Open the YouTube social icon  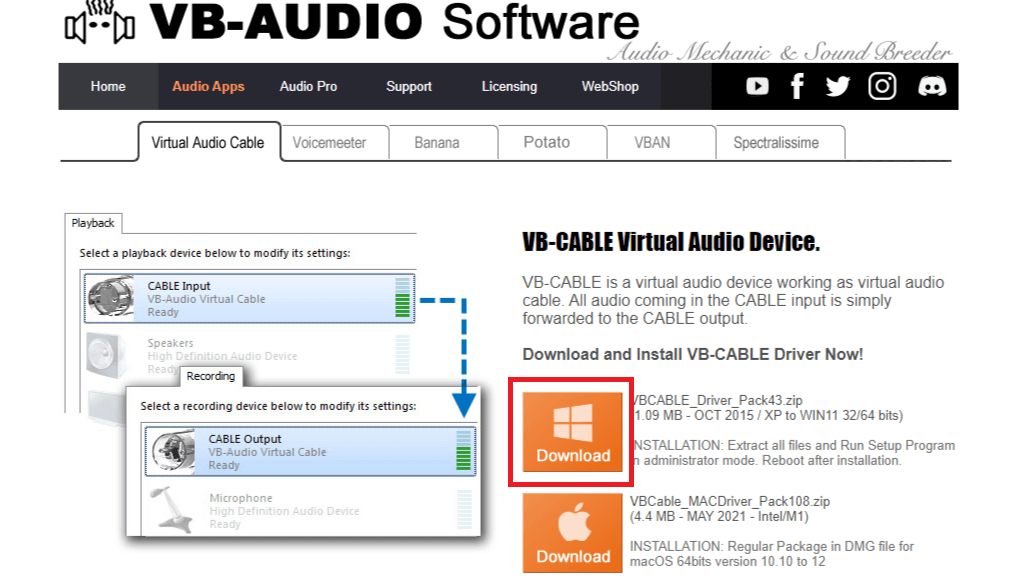click(757, 87)
